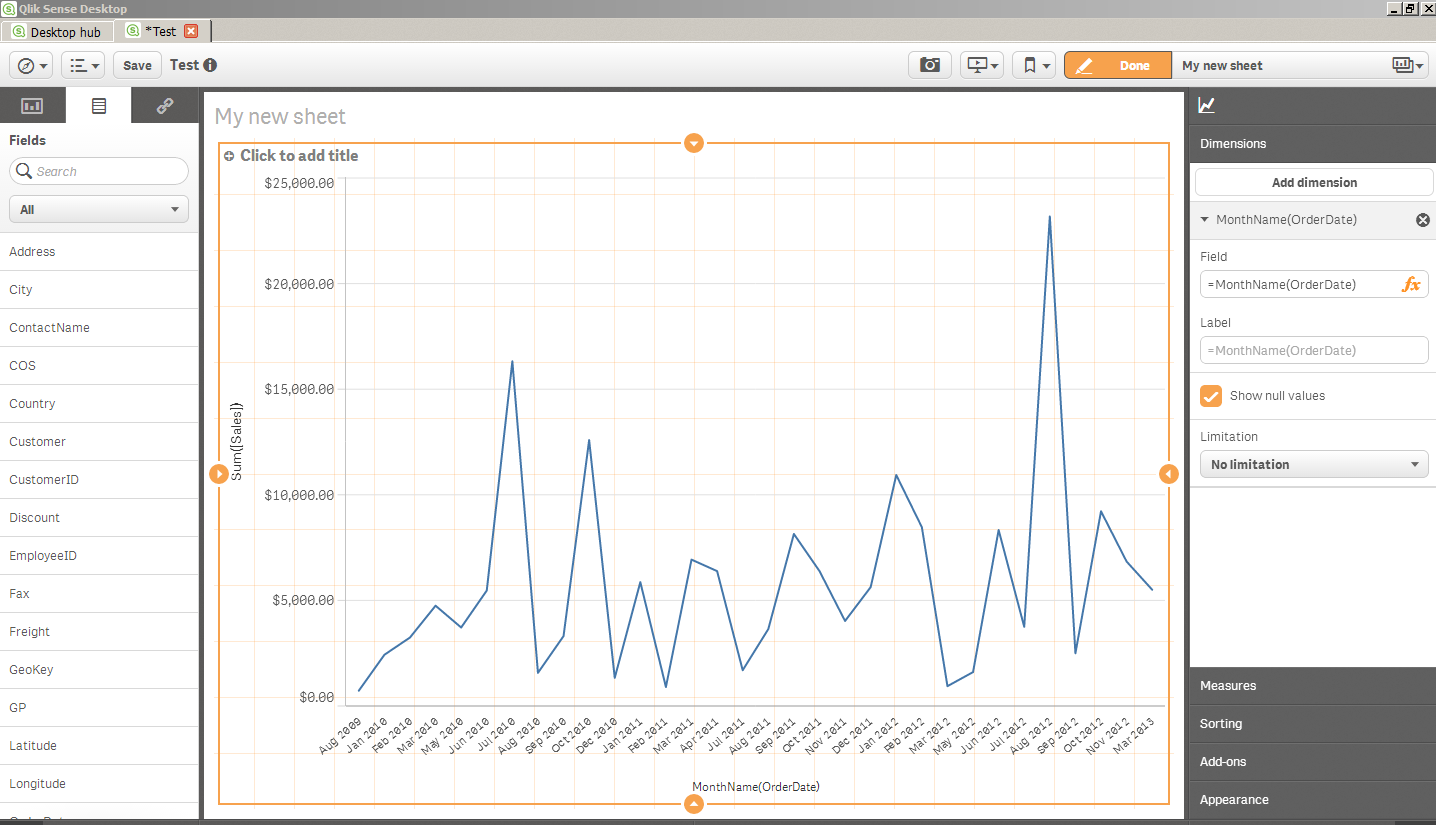Screen dimensions: 1436x825
Task: Close the Test tab
Action: [191, 31]
